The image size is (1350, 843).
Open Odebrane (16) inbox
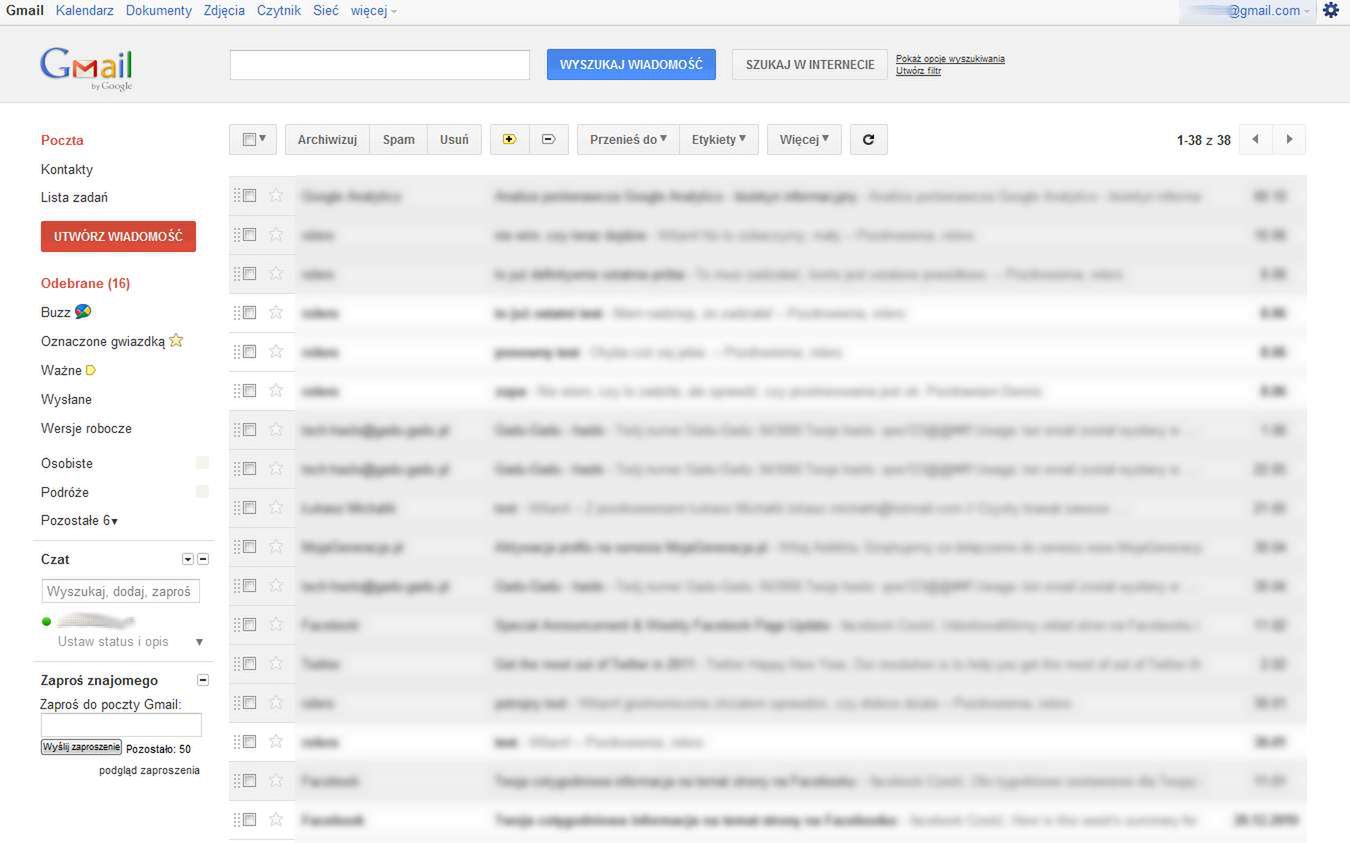tap(85, 284)
